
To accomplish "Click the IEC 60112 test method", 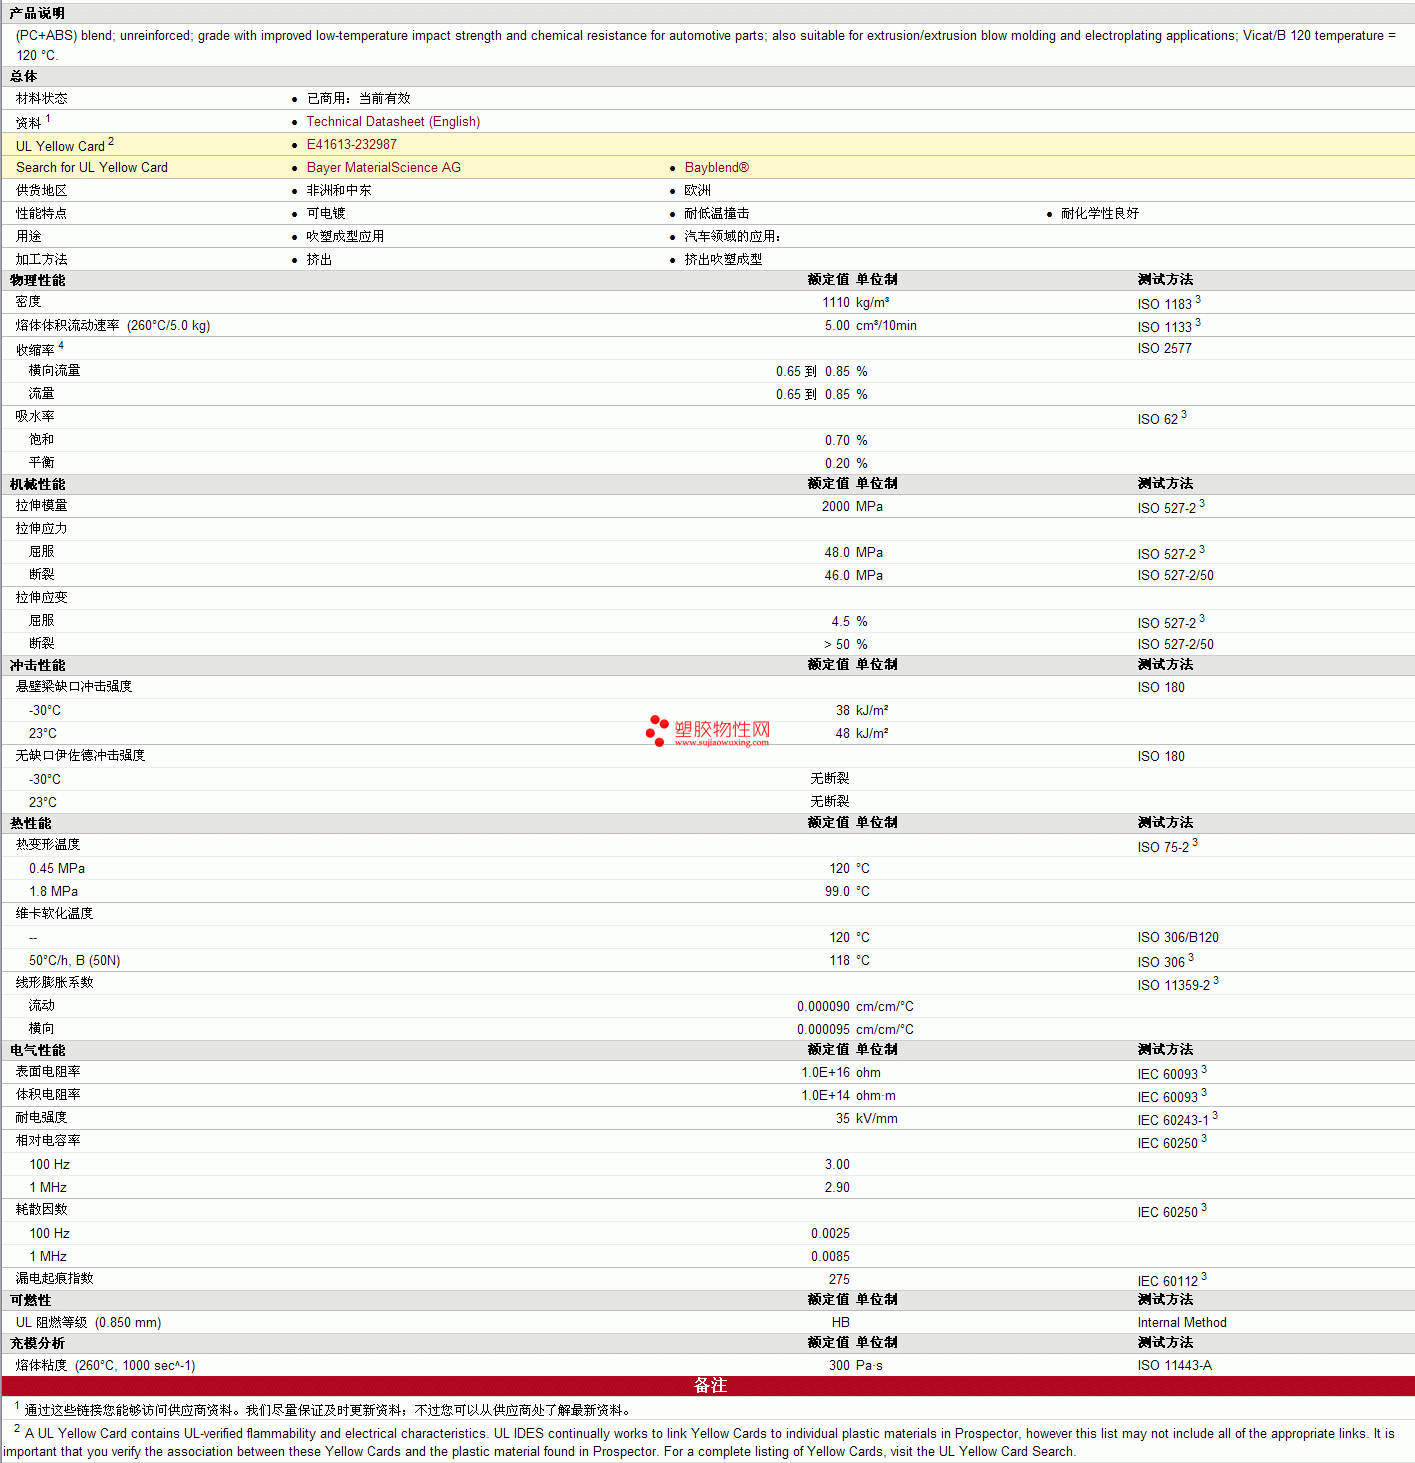I will click(1167, 1280).
